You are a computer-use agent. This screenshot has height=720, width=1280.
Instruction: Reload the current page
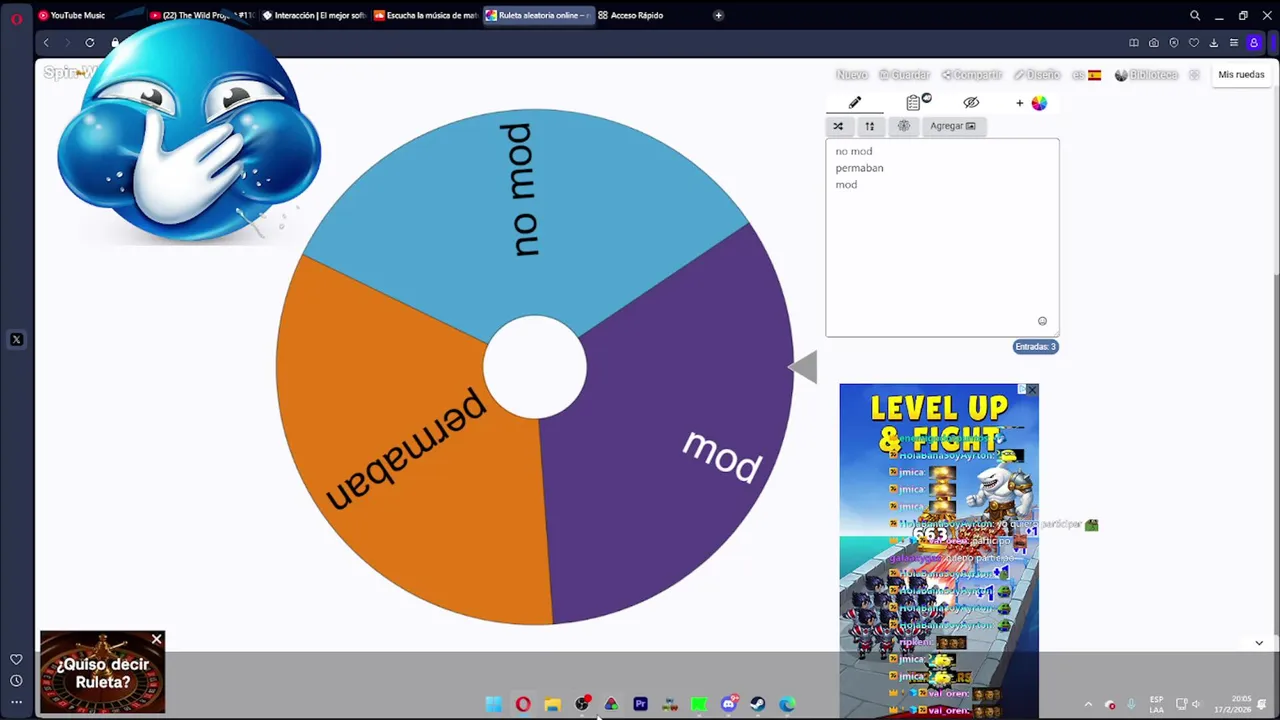90,43
